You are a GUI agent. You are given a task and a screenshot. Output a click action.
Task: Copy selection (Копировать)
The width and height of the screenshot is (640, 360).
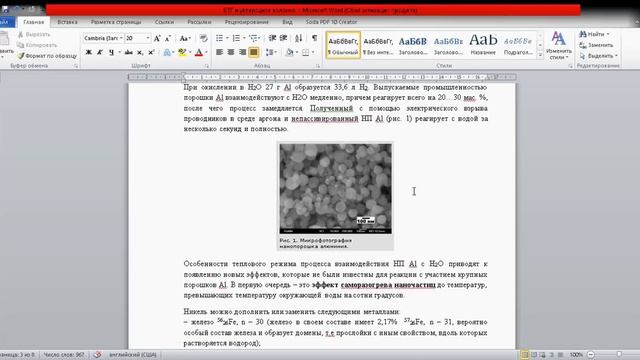[38, 45]
